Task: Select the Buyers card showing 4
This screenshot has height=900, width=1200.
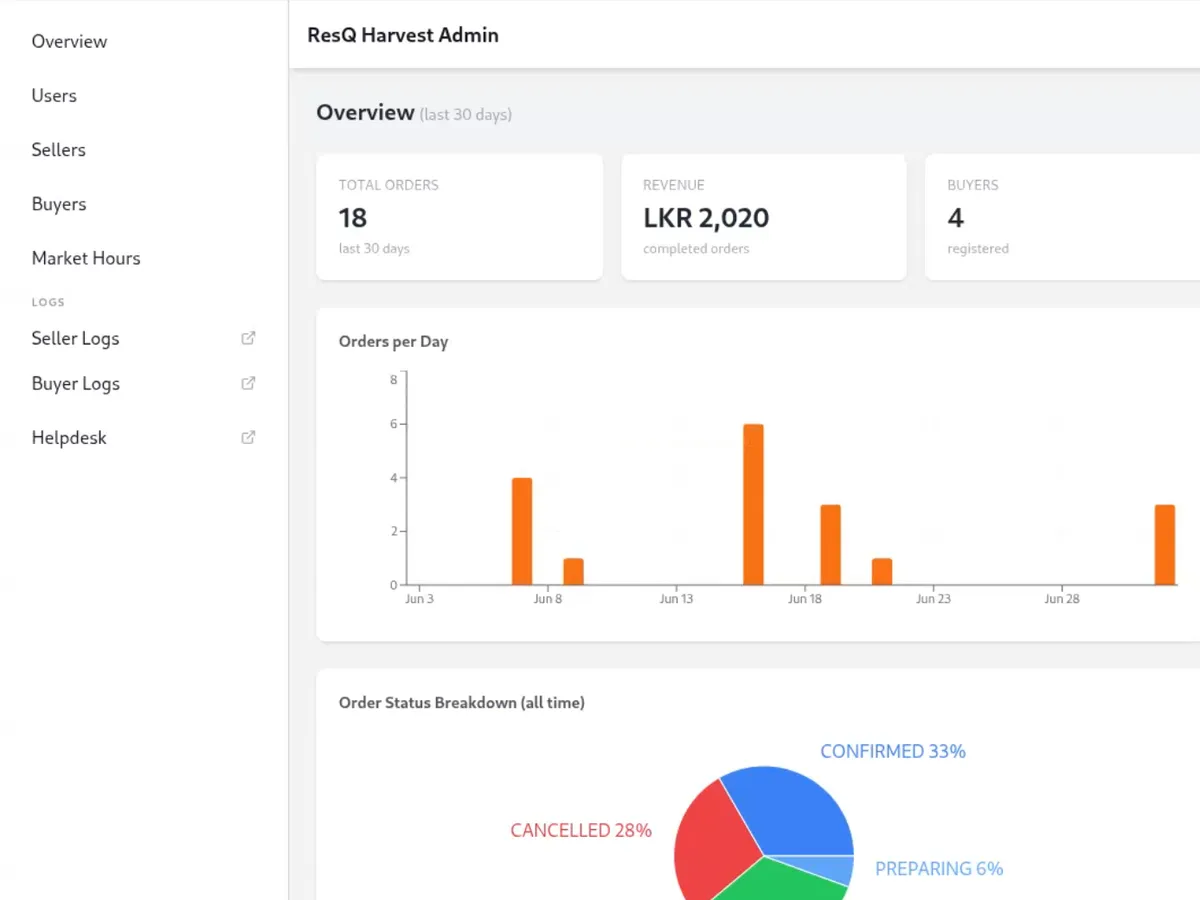Action: coord(1062,217)
